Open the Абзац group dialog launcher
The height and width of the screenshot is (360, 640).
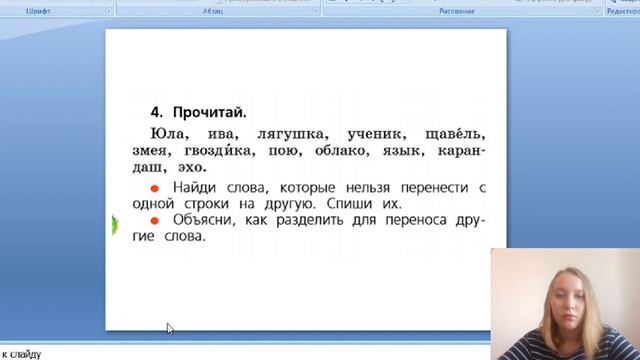(316, 11)
